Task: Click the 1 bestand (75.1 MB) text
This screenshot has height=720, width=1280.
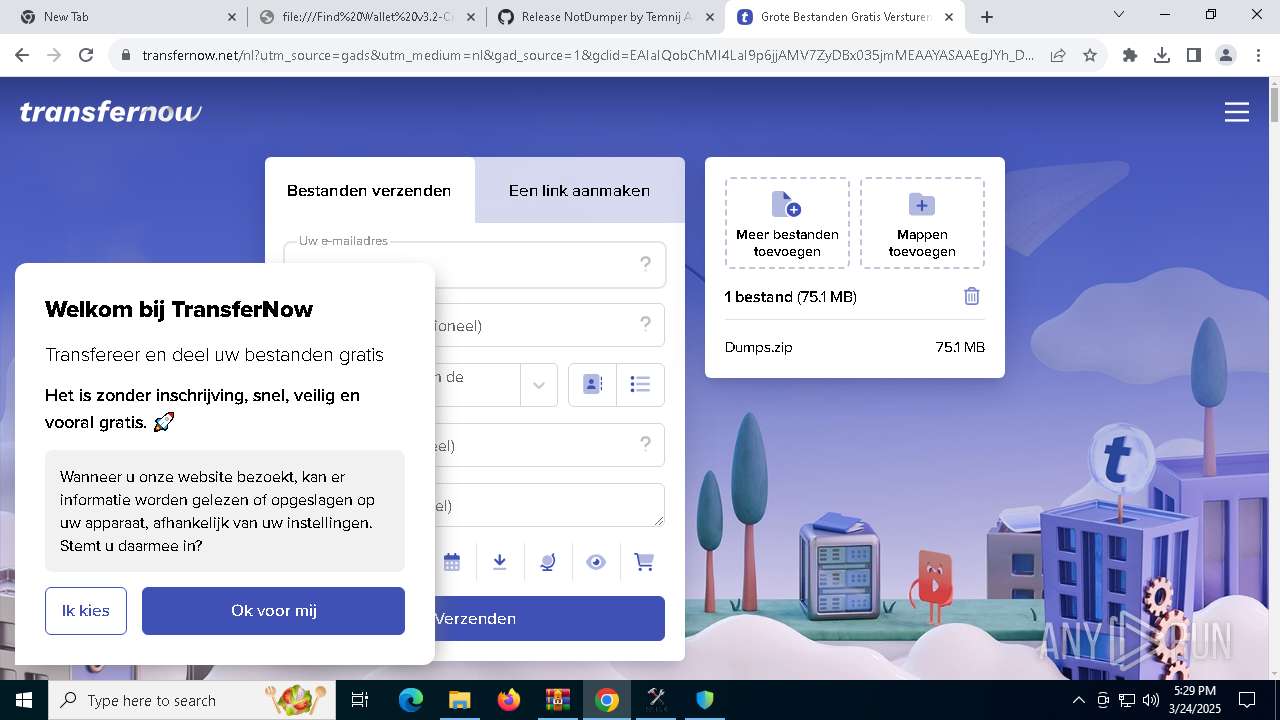Action: click(790, 297)
